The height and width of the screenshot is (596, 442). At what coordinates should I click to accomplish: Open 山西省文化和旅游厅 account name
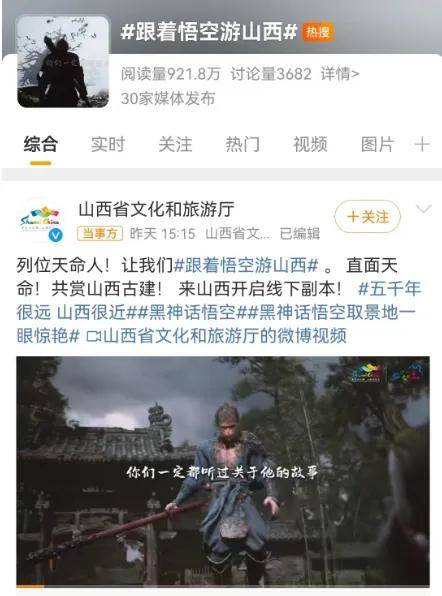[x=156, y=210]
